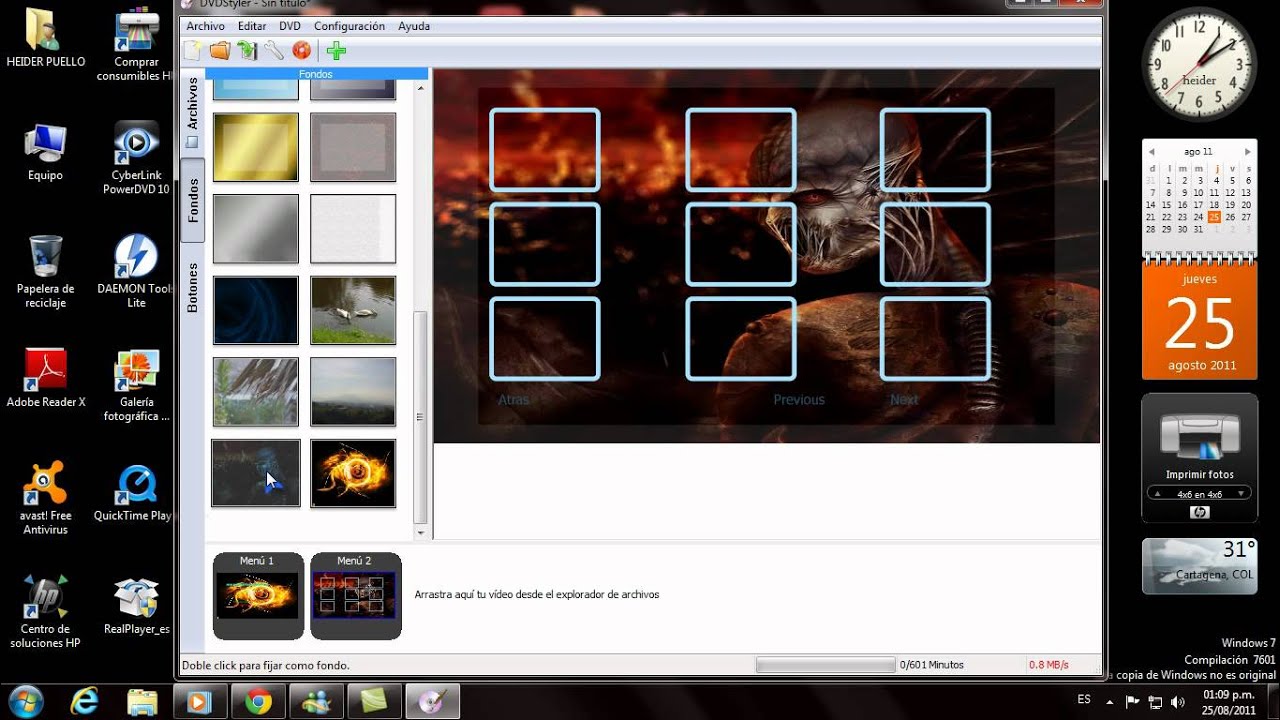This screenshot has width=1280, height=720.
Task: Select the dark blue swirl background thumbnail
Action: tap(256, 311)
